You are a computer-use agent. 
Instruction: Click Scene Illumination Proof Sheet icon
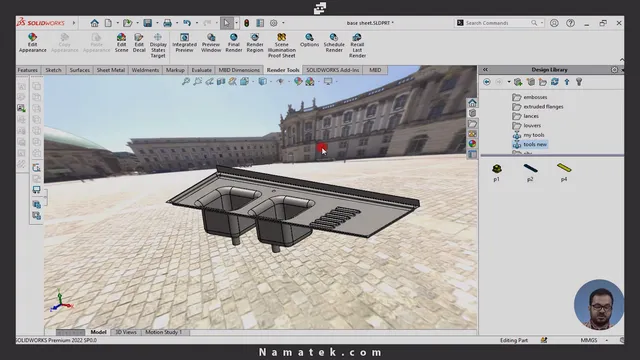tap(282, 45)
